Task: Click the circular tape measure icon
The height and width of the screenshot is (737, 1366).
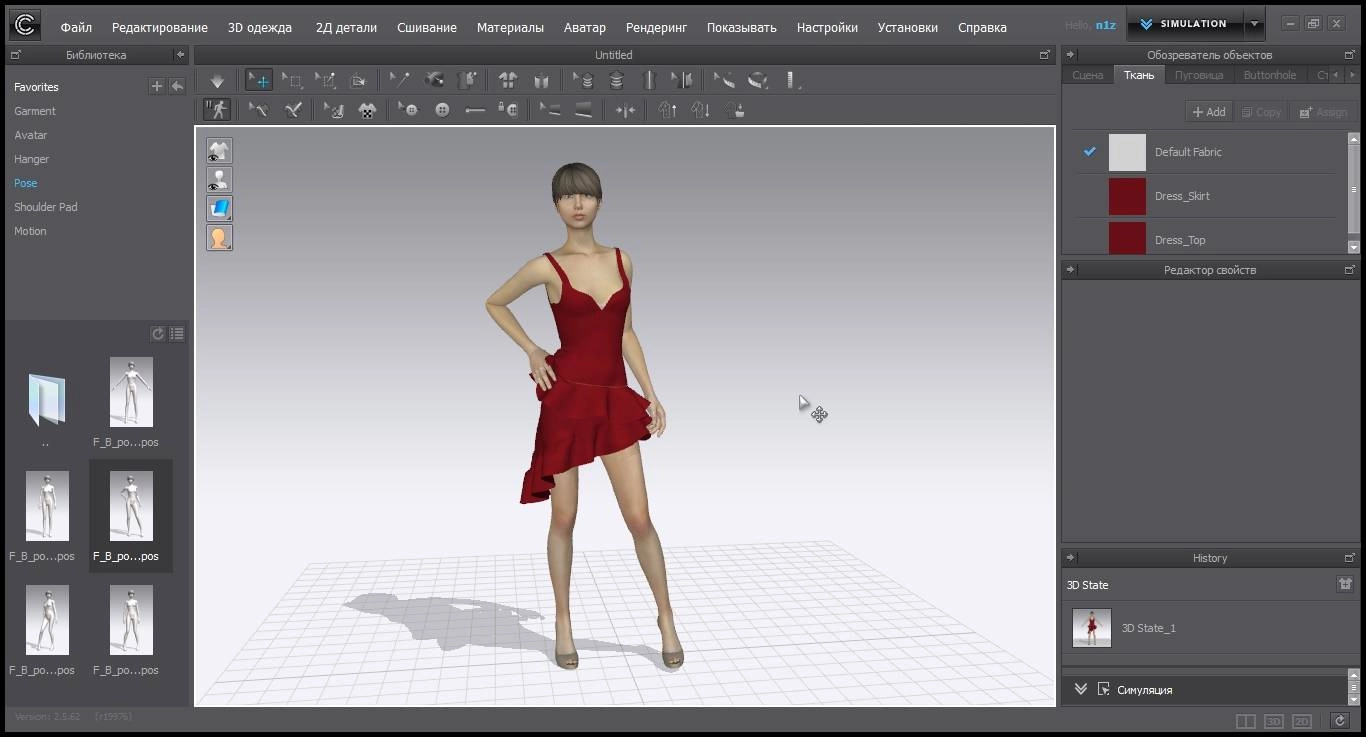Action: click(757, 80)
